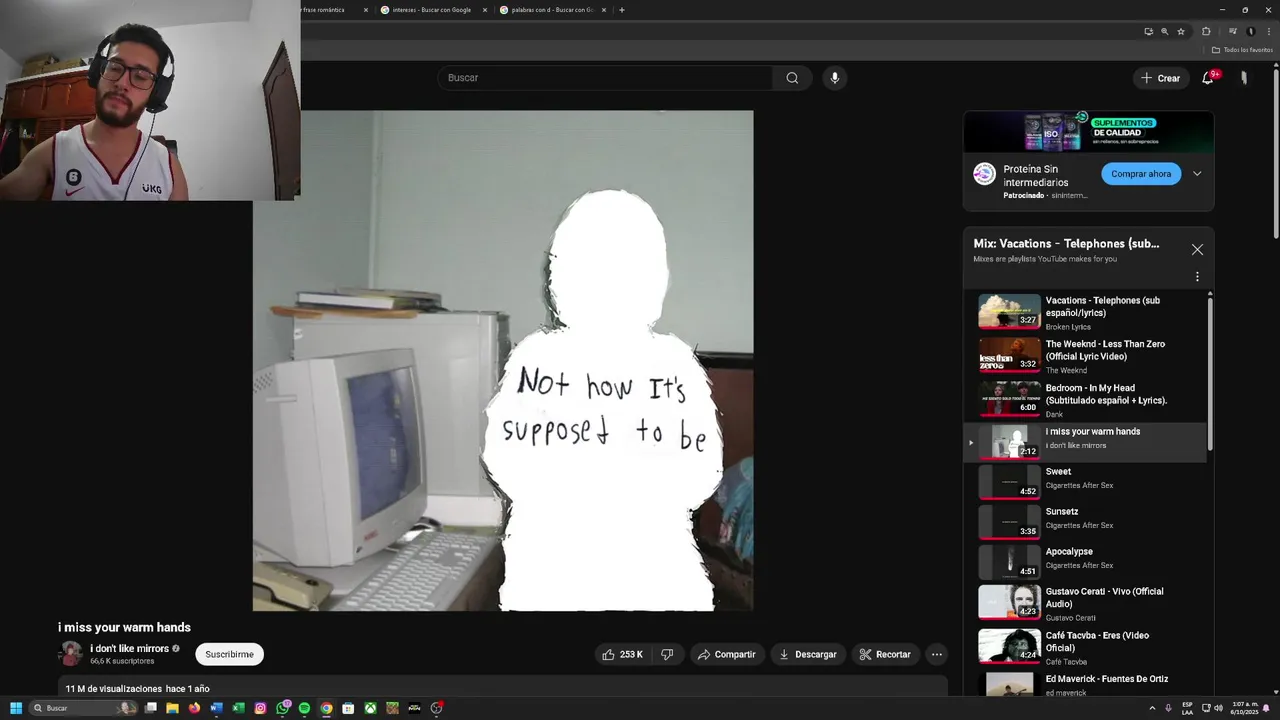Close the Mix playlist panel
Image resolution: width=1280 pixels, height=720 pixels.
click(x=1197, y=250)
